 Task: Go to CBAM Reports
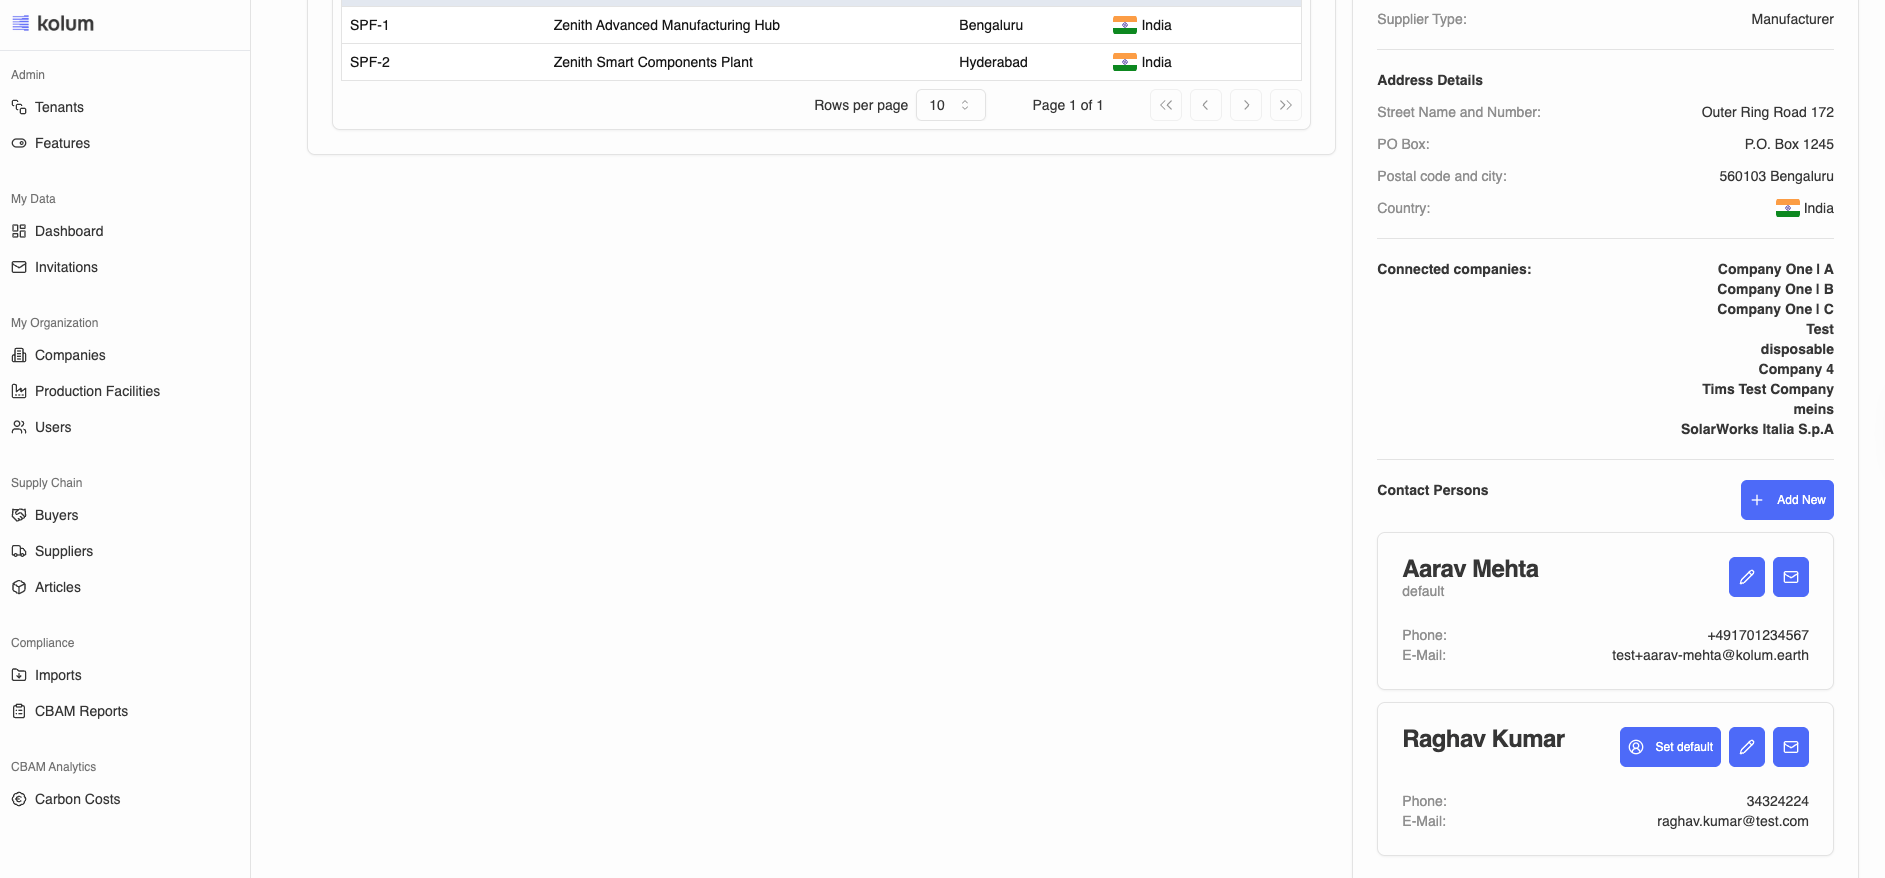pos(81,711)
